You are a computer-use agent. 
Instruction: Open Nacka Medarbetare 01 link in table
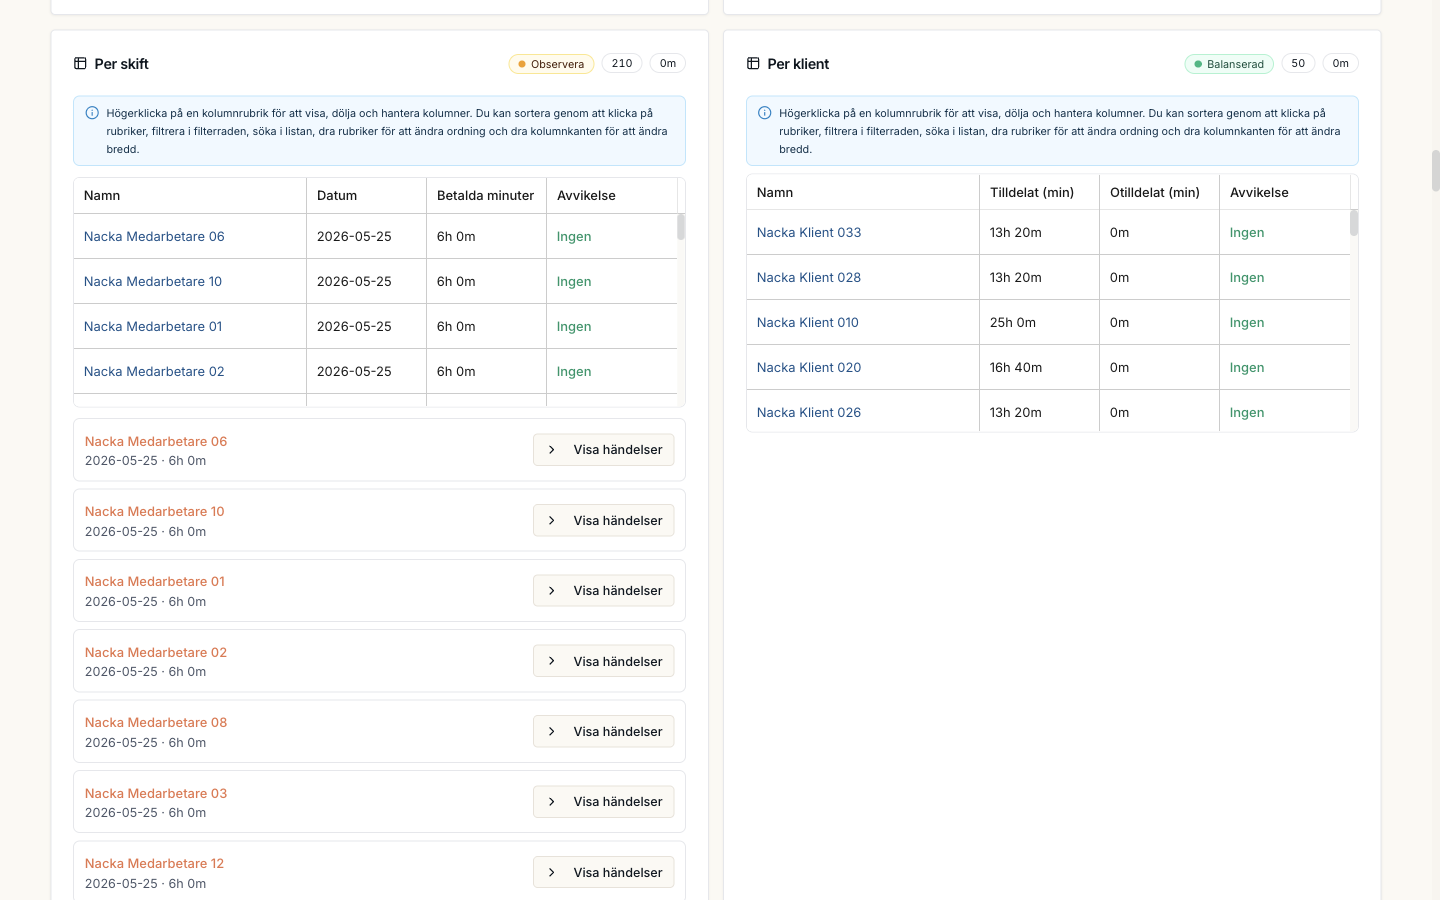click(x=153, y=326)
